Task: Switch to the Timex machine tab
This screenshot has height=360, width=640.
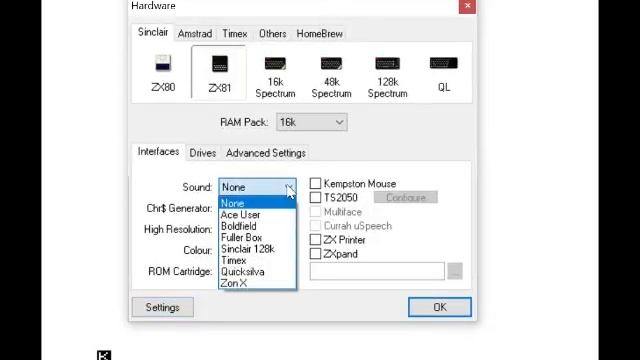Action: (x=235, y=34)
